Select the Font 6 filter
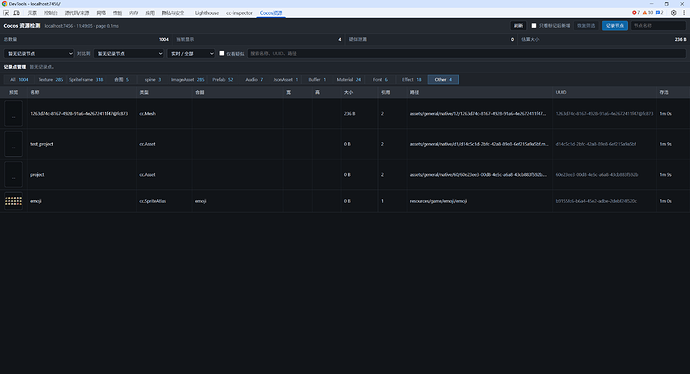Screen dimensions: 690x374 click(x=380, y=80)
